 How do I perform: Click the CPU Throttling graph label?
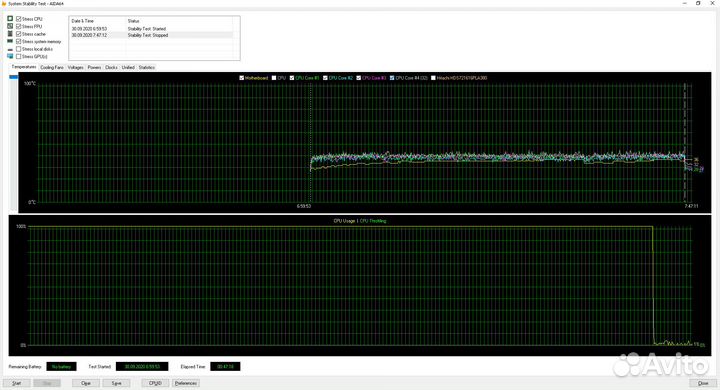(x=373, y=221)
